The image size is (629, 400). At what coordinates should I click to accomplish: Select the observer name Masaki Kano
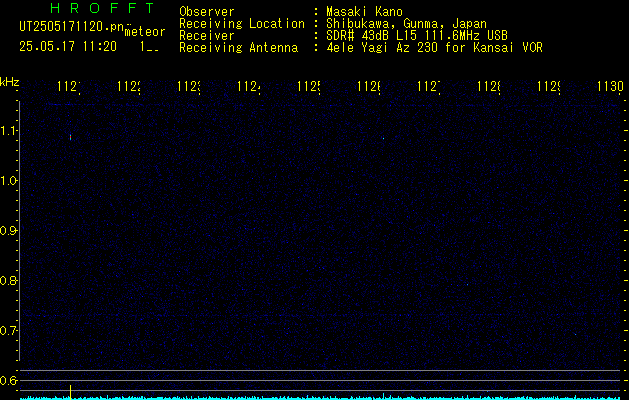click(x=364, y=11)
